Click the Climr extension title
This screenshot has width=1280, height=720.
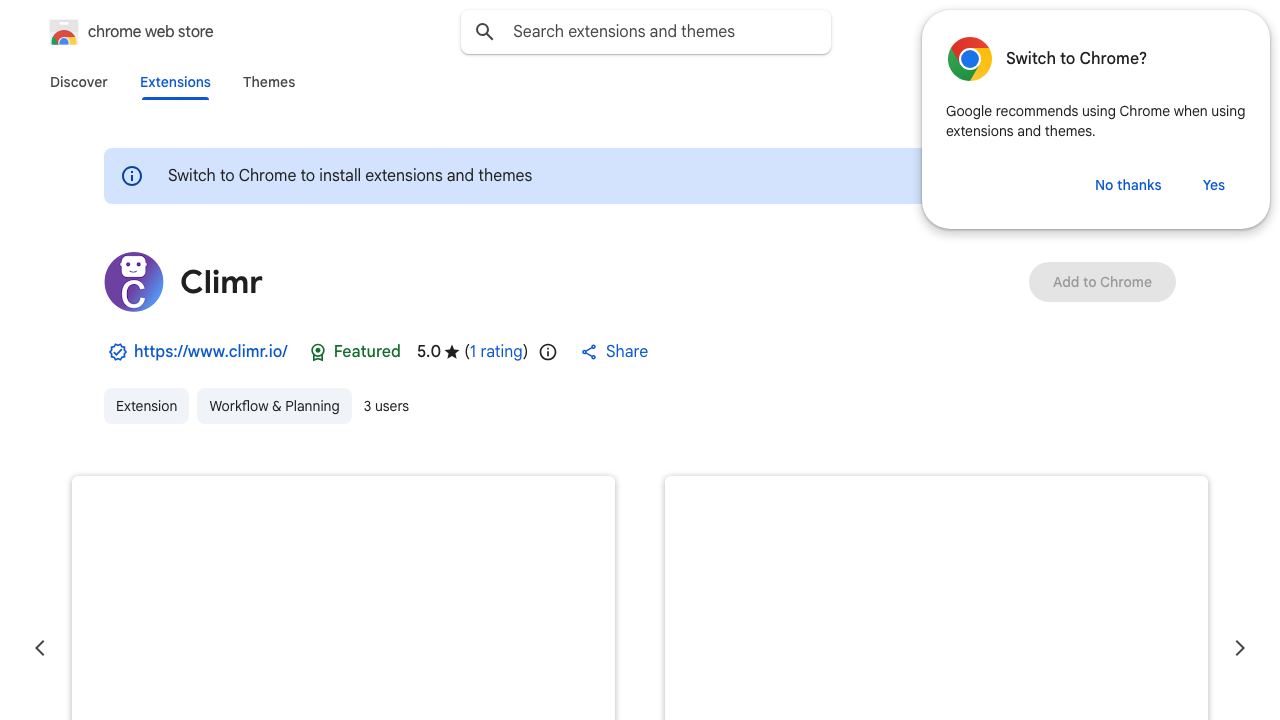click(222, 282)
